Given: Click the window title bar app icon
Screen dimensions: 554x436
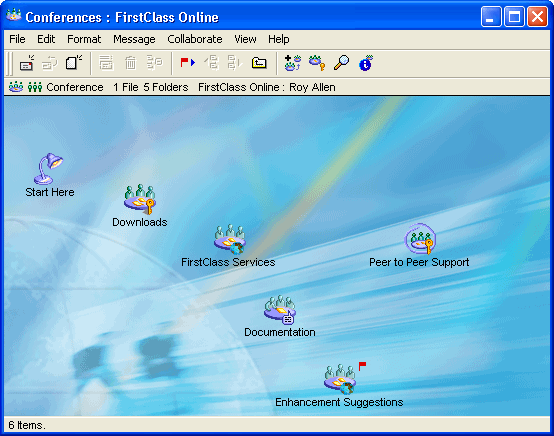Looking at the screenshot, I should (14, 16).
